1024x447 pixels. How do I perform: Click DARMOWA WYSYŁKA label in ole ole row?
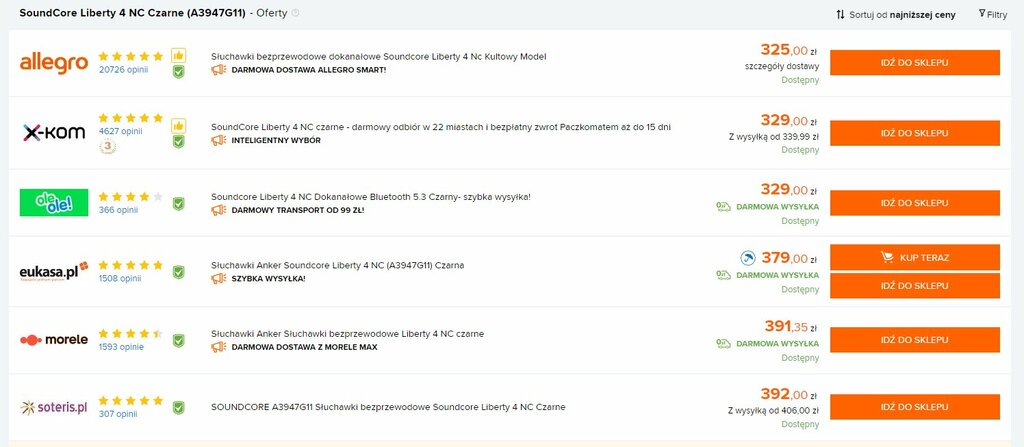click(x=777, y=207)
